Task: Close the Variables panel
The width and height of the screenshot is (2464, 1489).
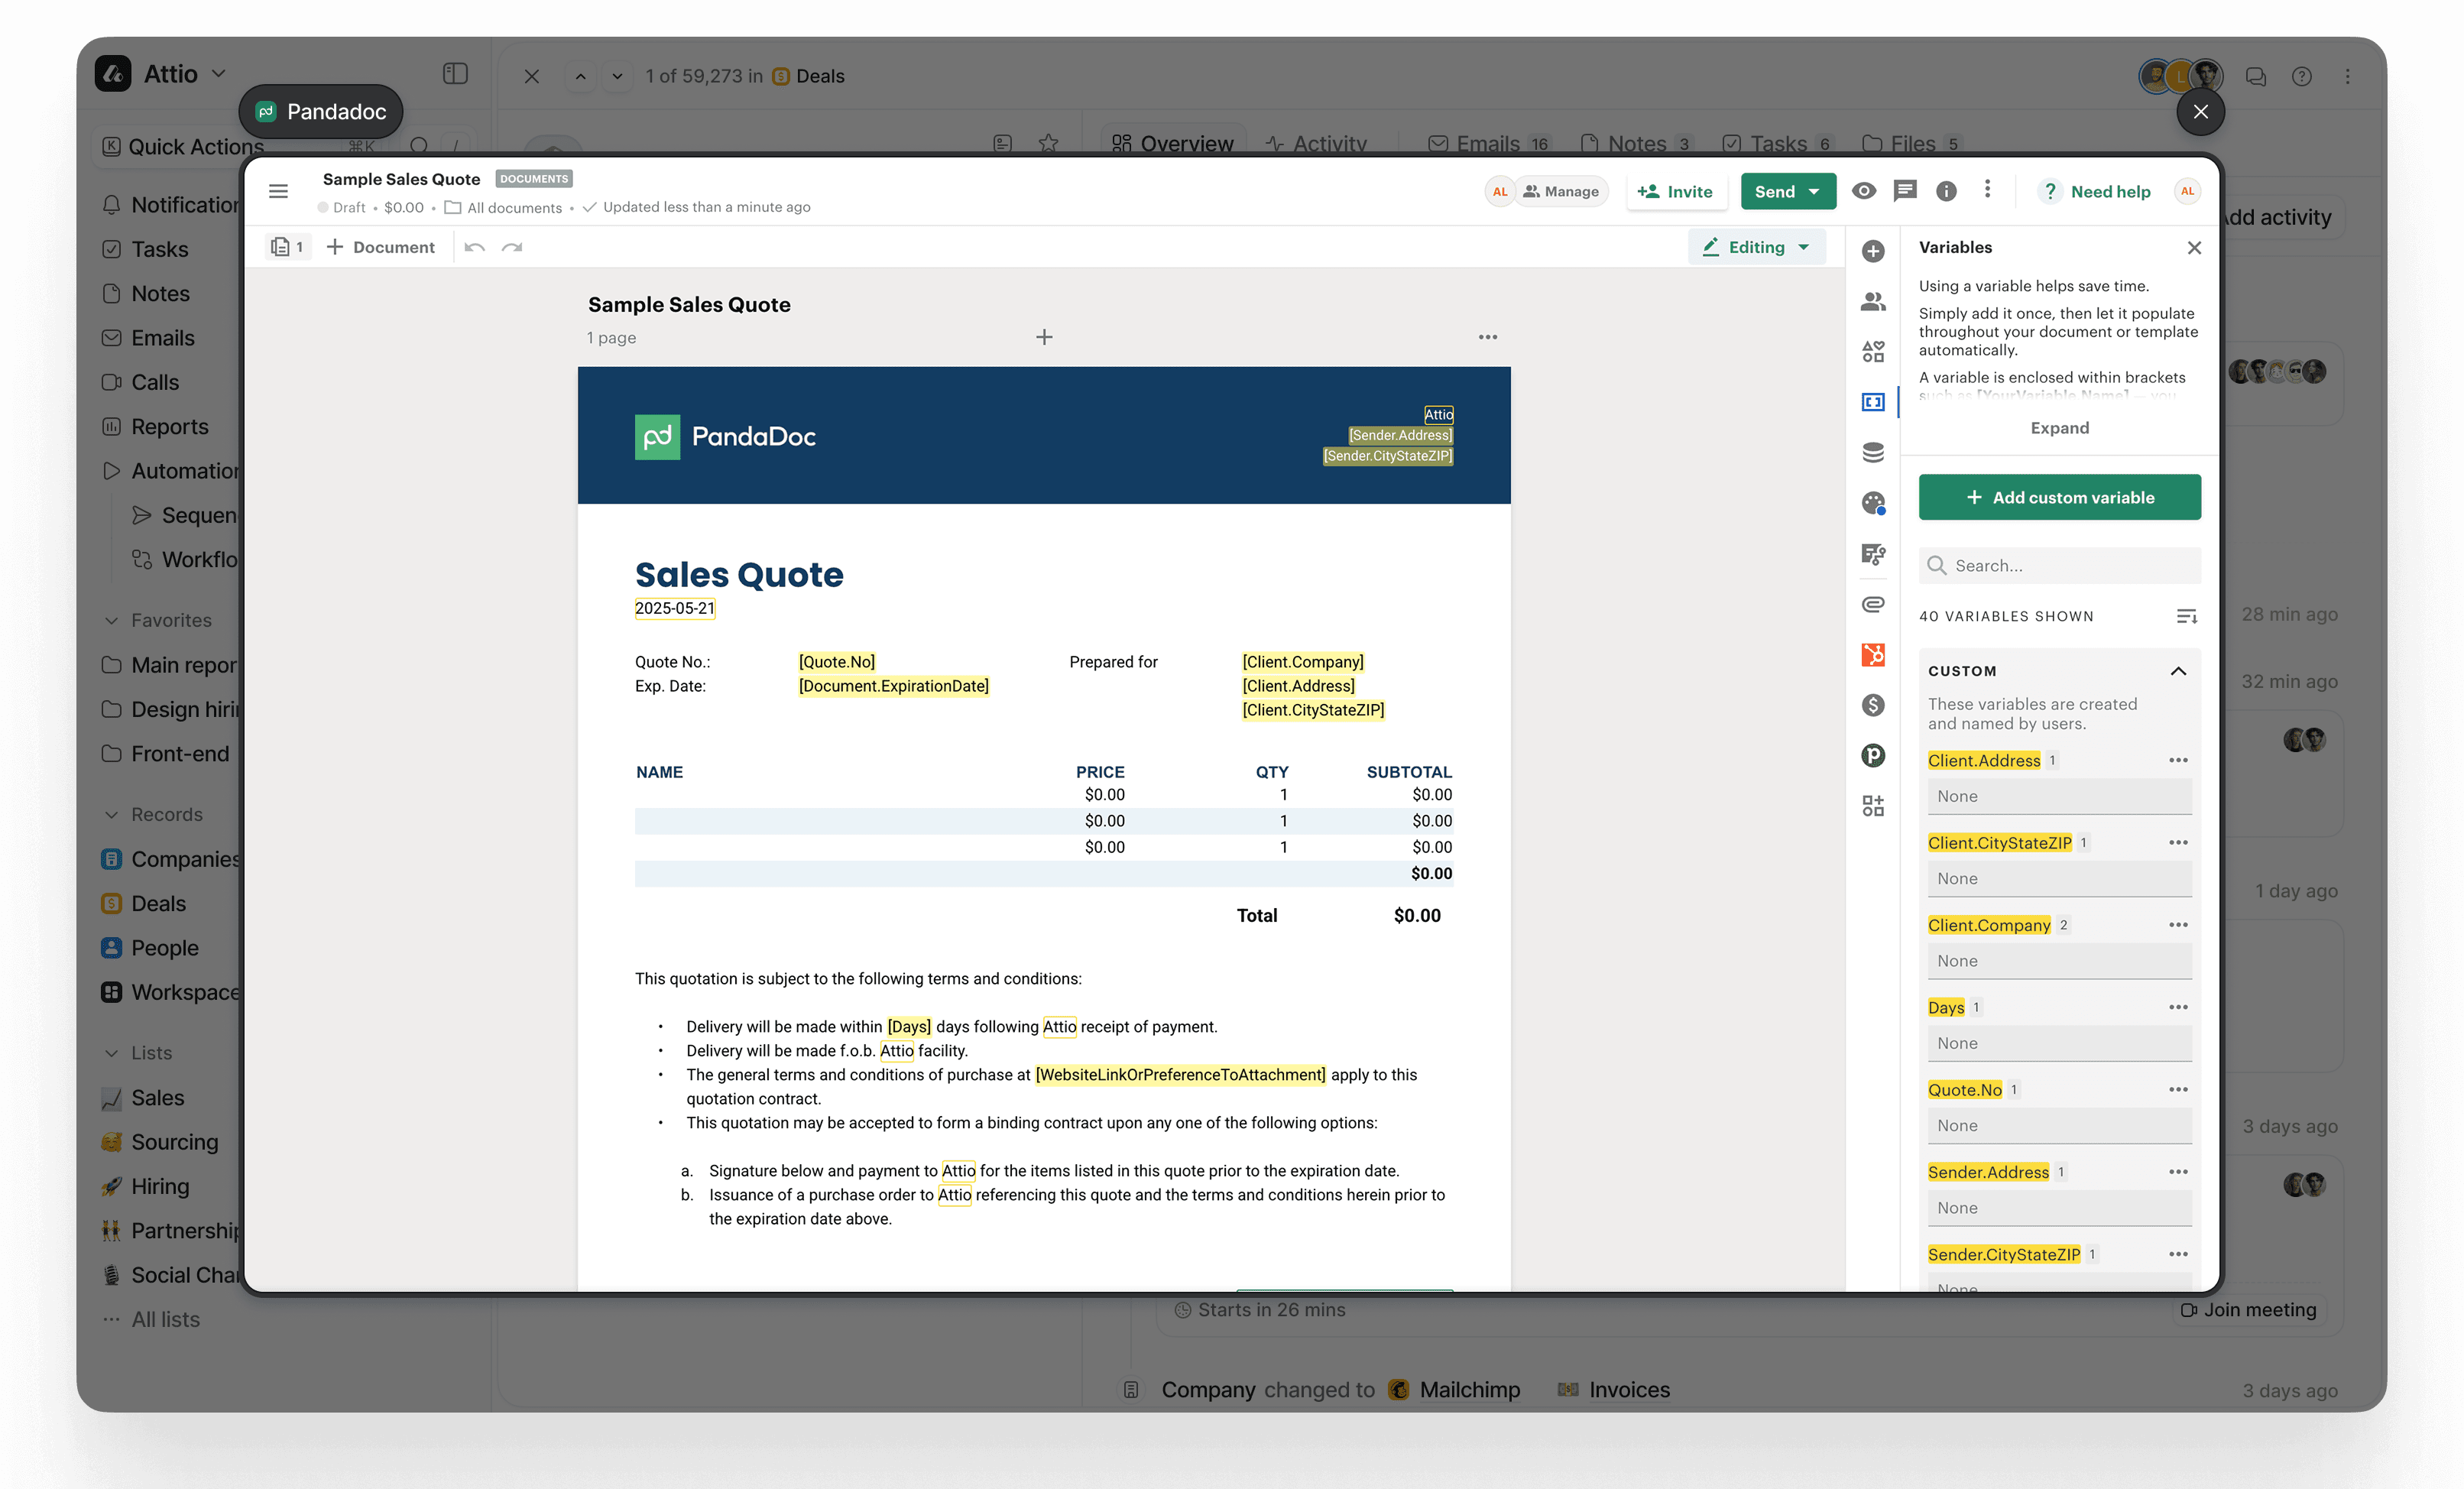Action: (x=2194, y=247)
